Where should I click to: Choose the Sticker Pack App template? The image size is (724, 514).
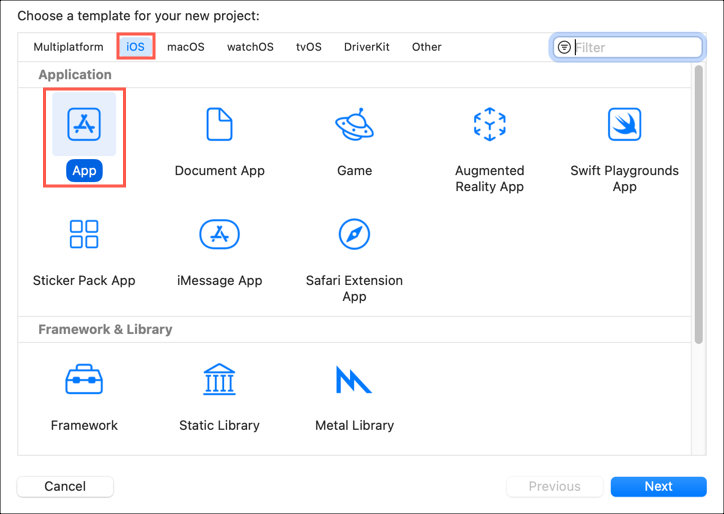(x=84, y=235)
